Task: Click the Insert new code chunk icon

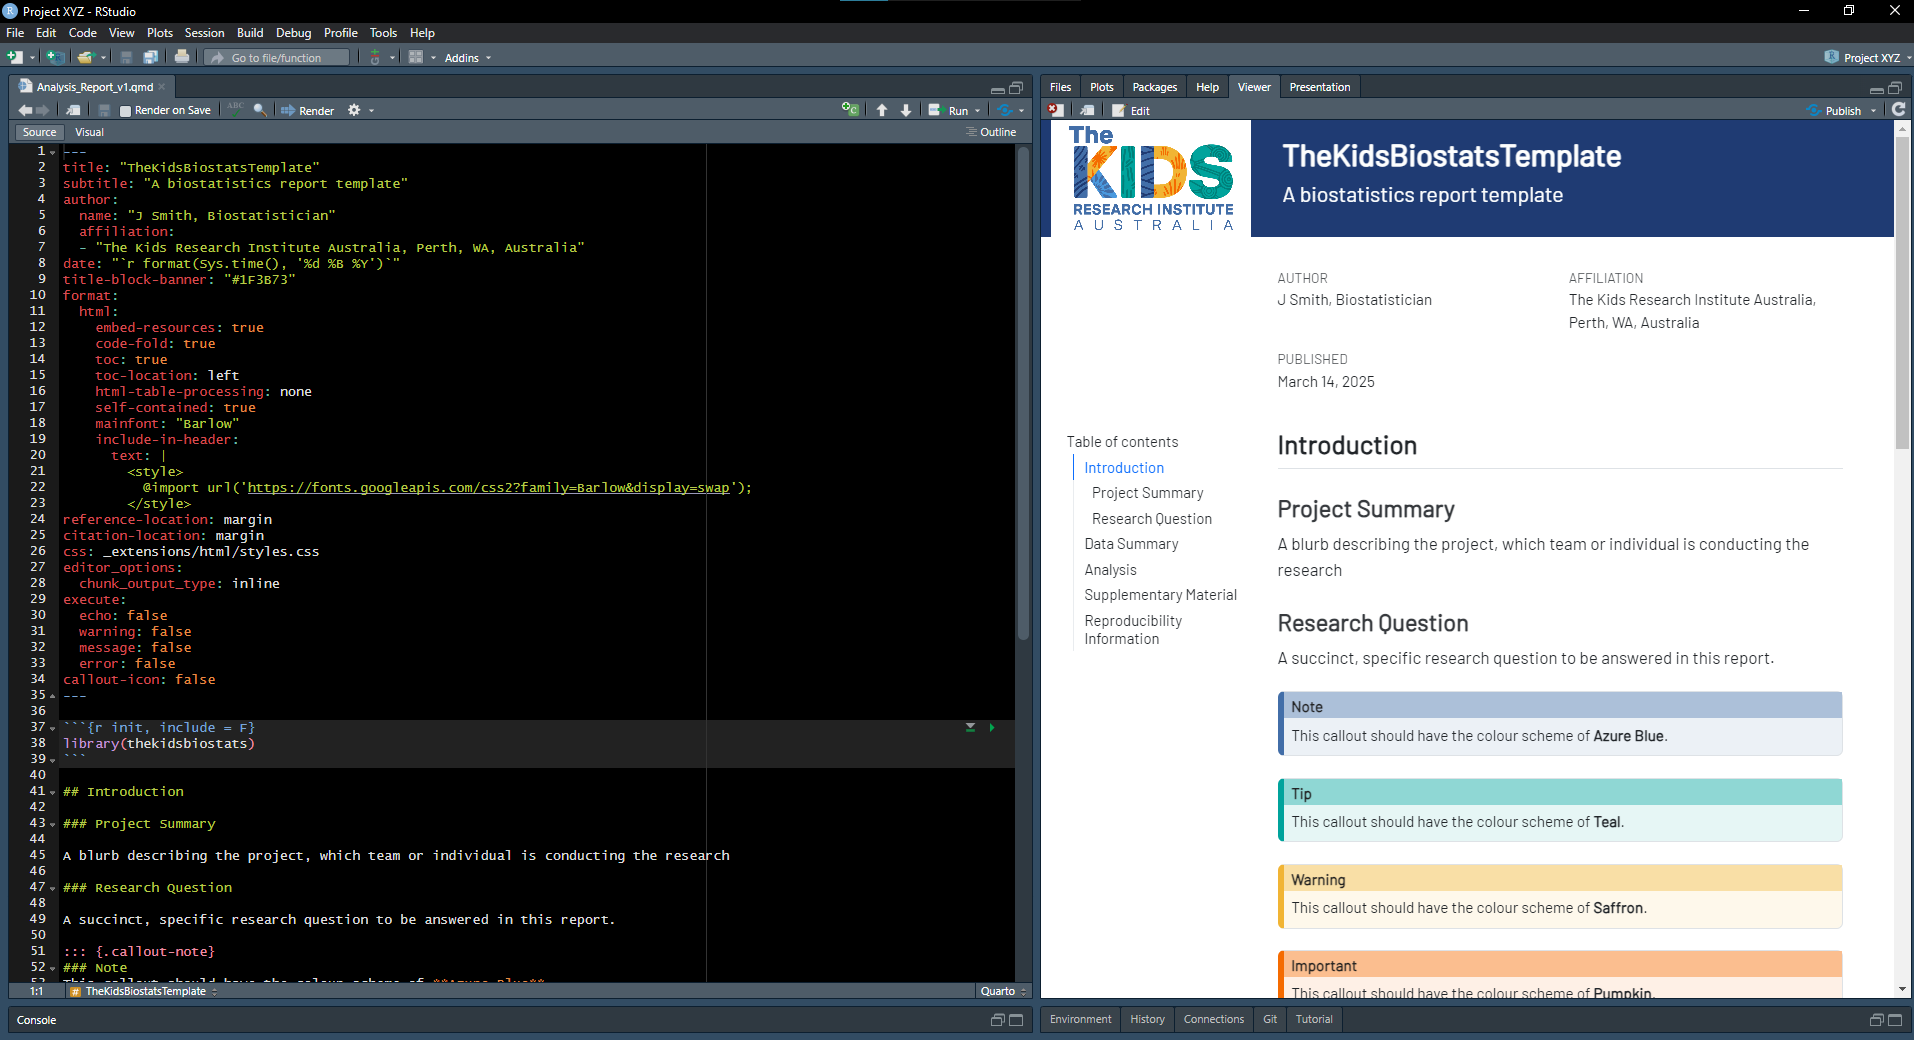Action: pos(849,110)
